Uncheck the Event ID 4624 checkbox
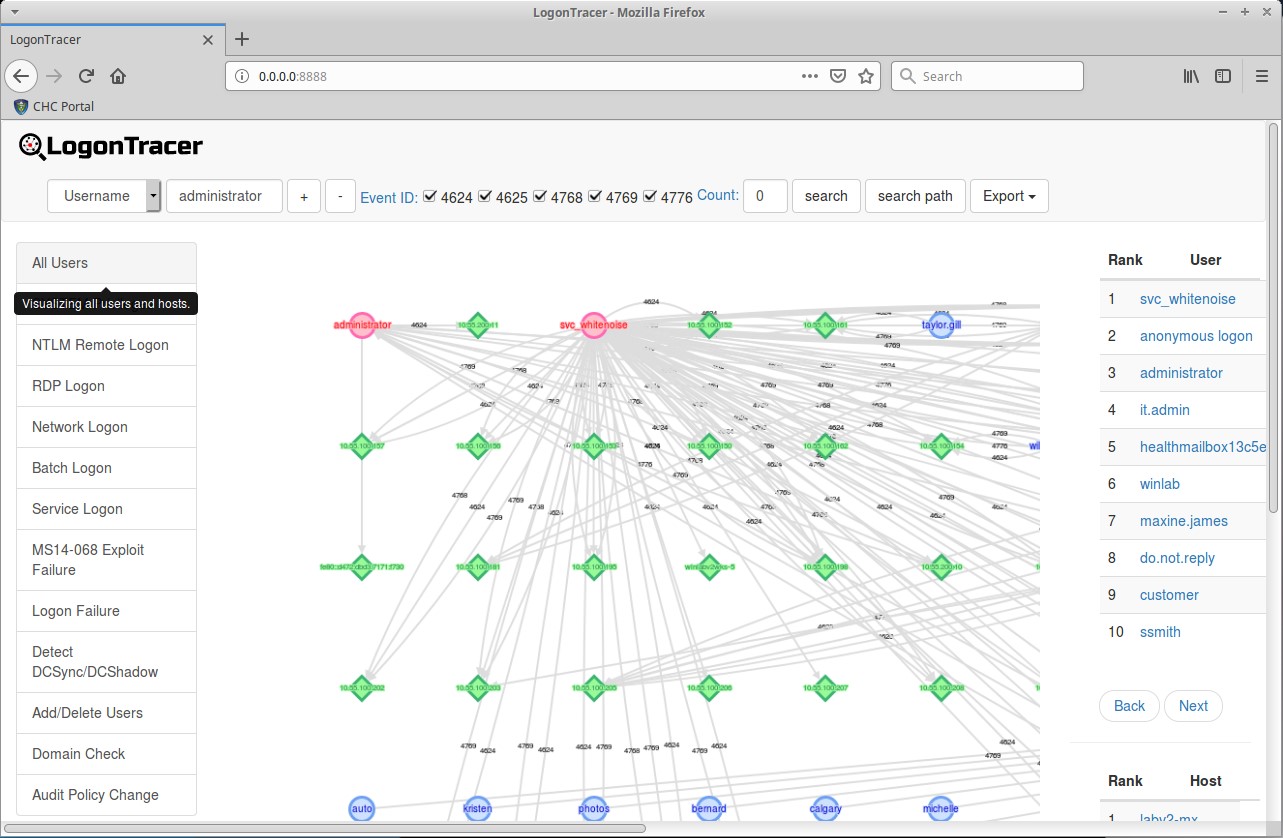 (430, 196)
